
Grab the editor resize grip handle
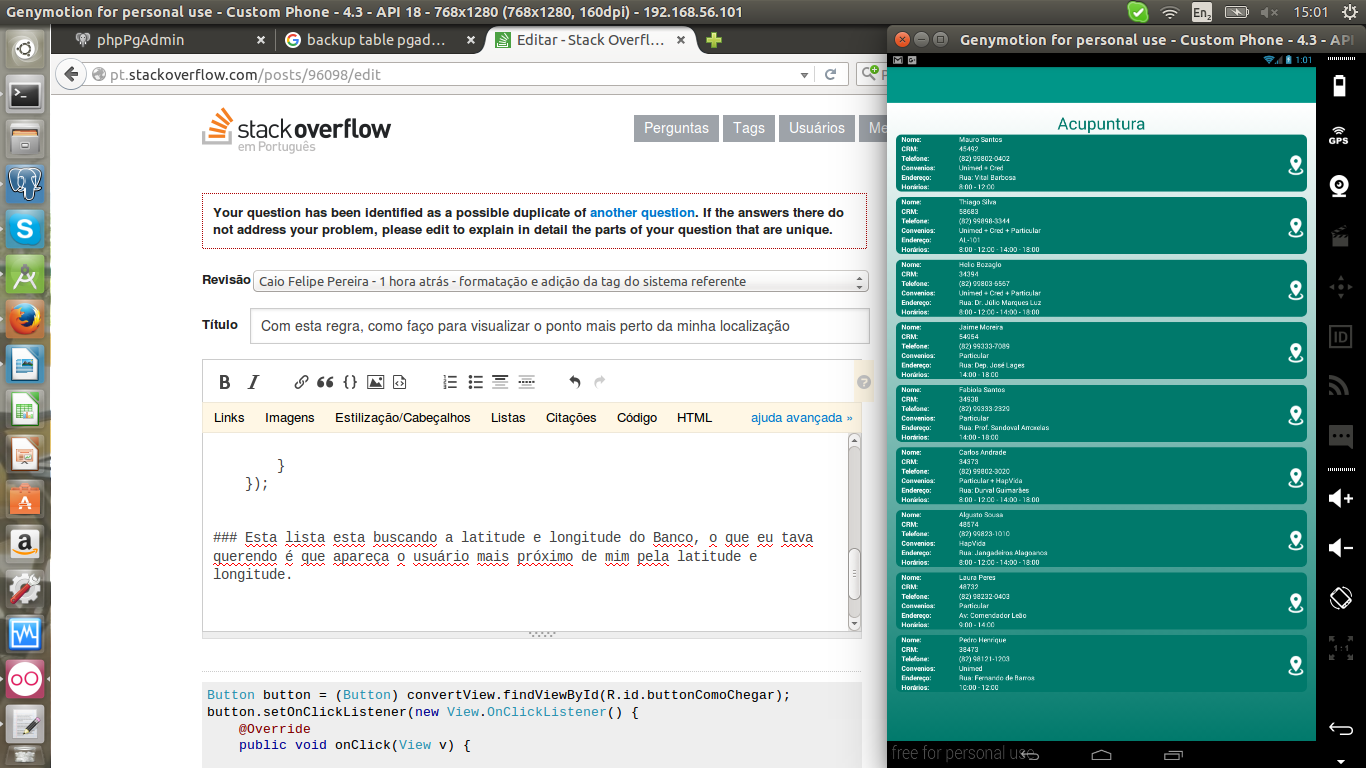[542, 634]
